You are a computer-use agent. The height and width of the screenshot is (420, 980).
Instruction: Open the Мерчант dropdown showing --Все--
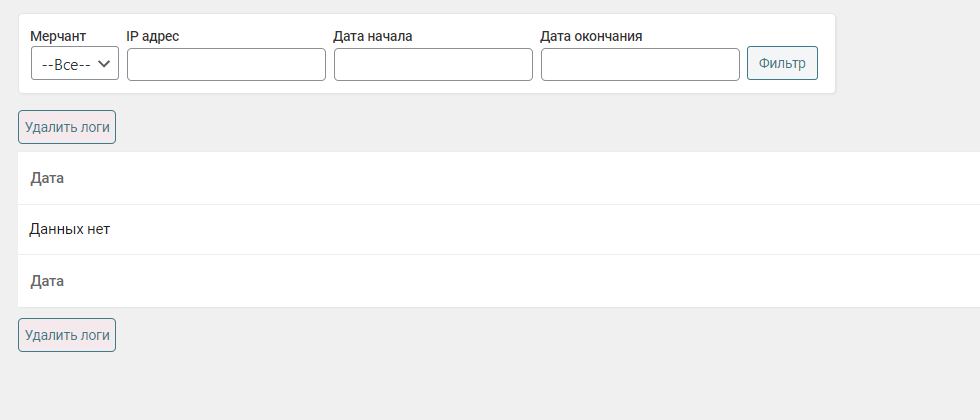(x=75, y=64)
